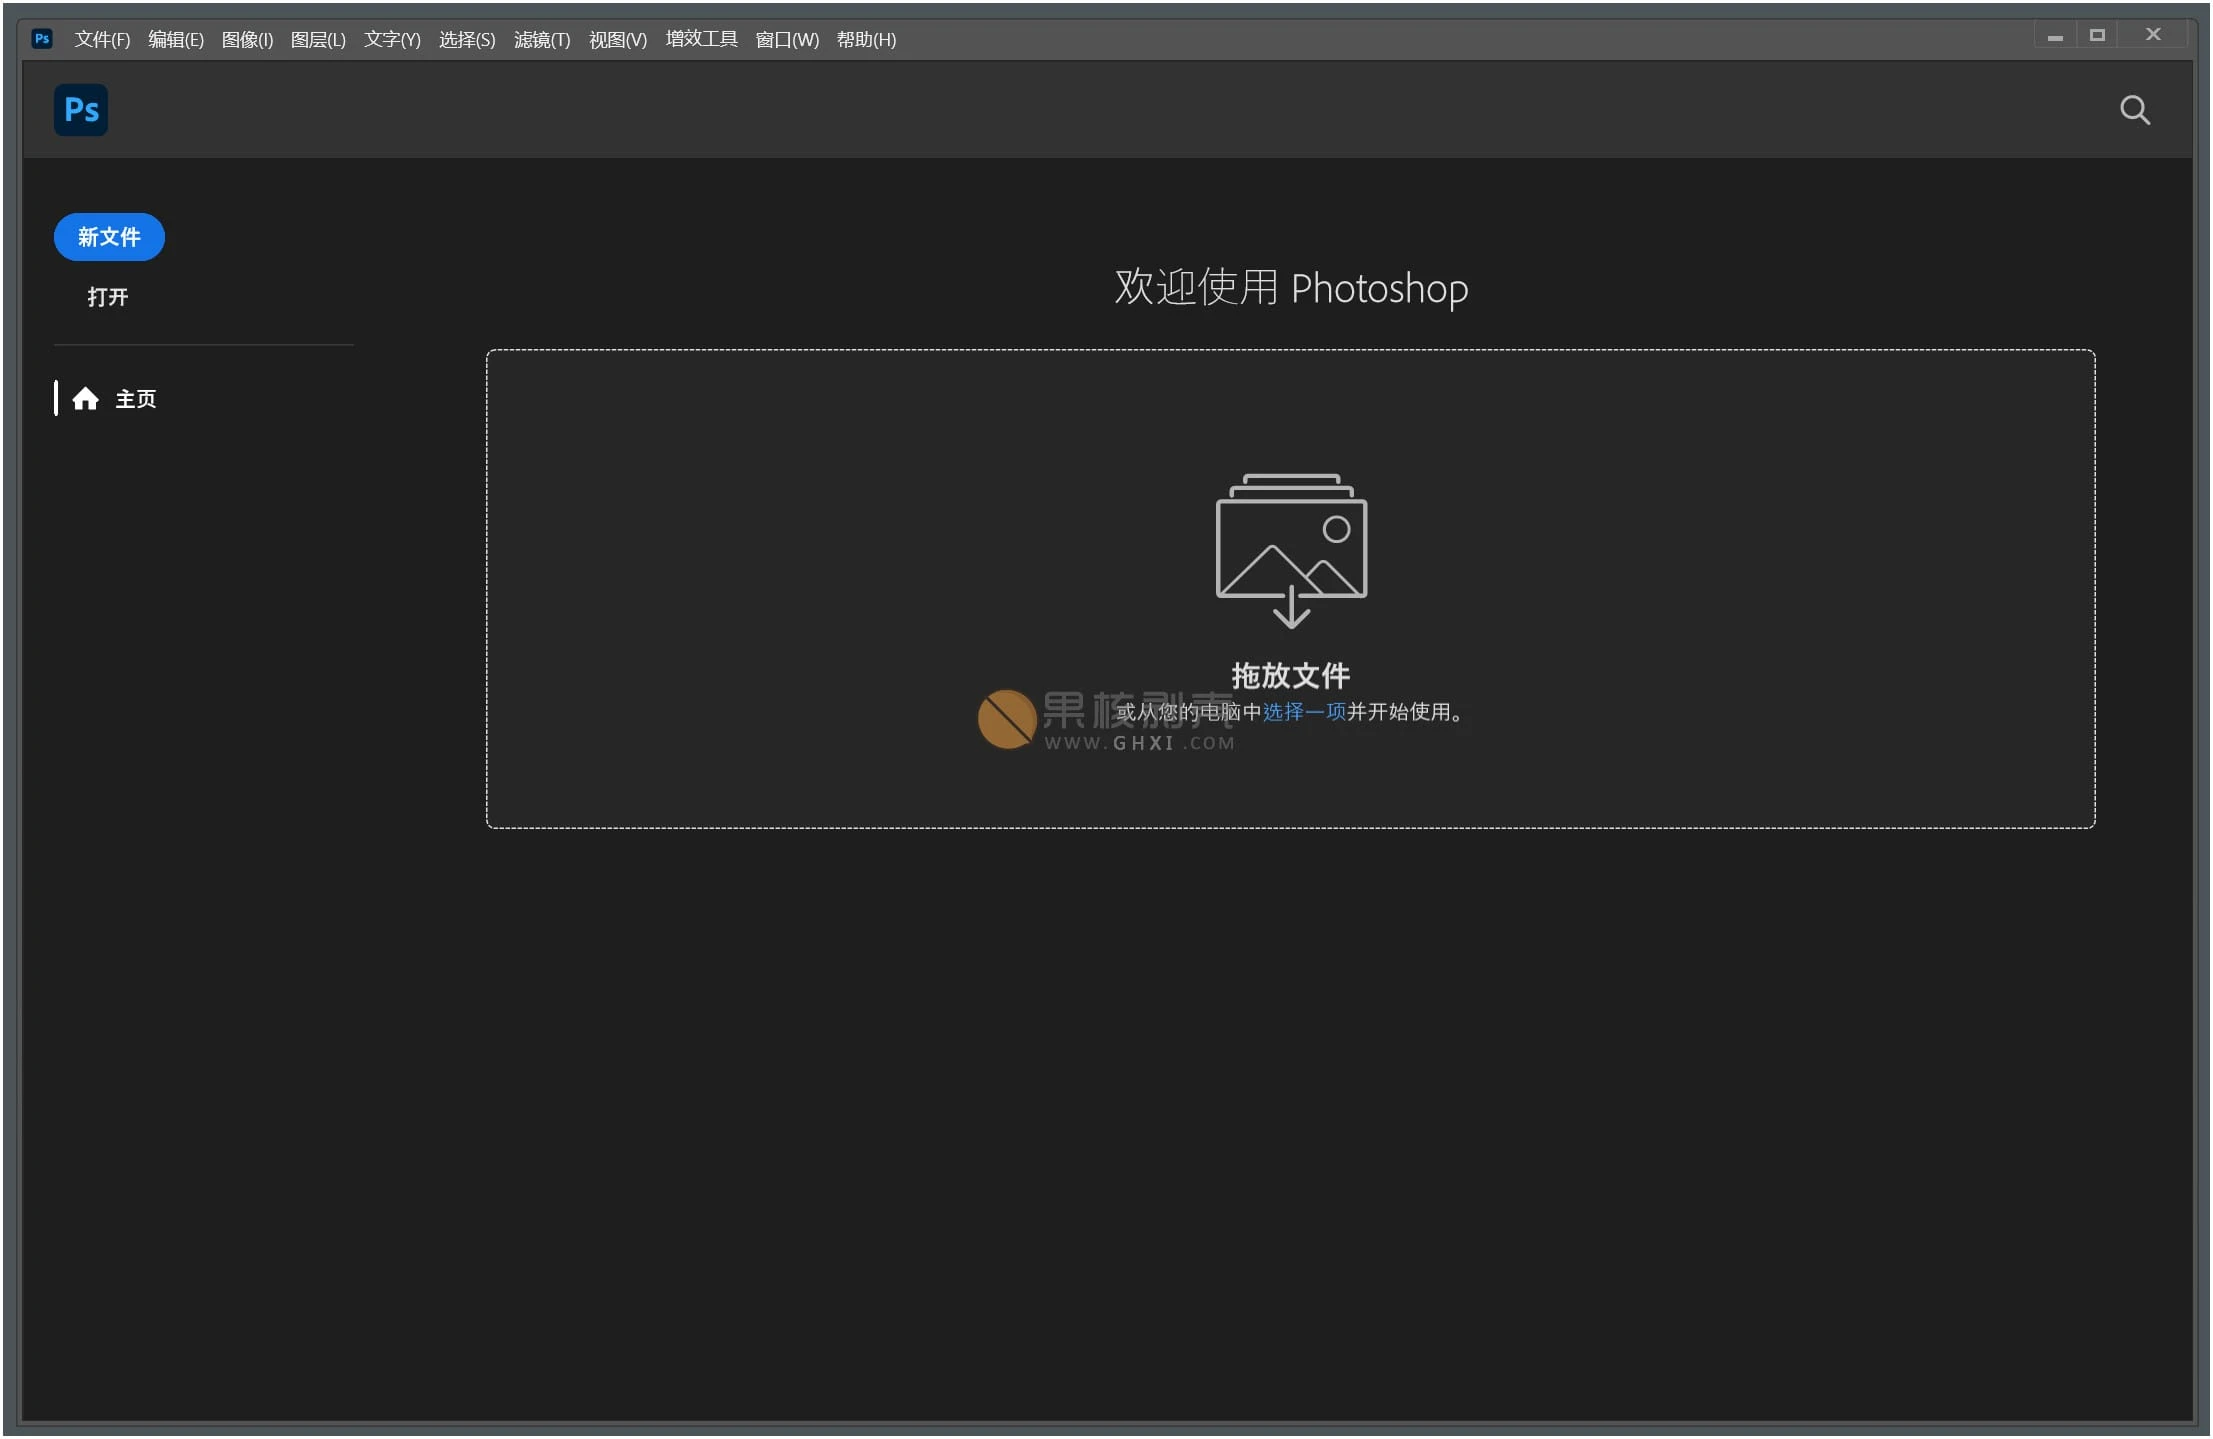
Task: Close the Photoshop window
Action: (x=2153, y=35)
